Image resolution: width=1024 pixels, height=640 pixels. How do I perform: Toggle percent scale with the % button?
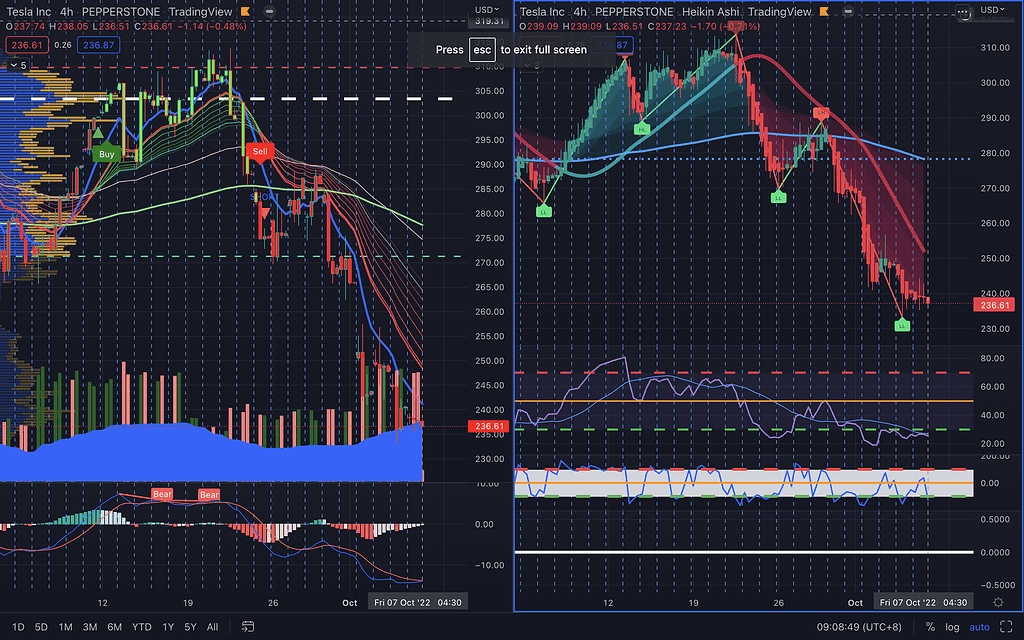930,626
